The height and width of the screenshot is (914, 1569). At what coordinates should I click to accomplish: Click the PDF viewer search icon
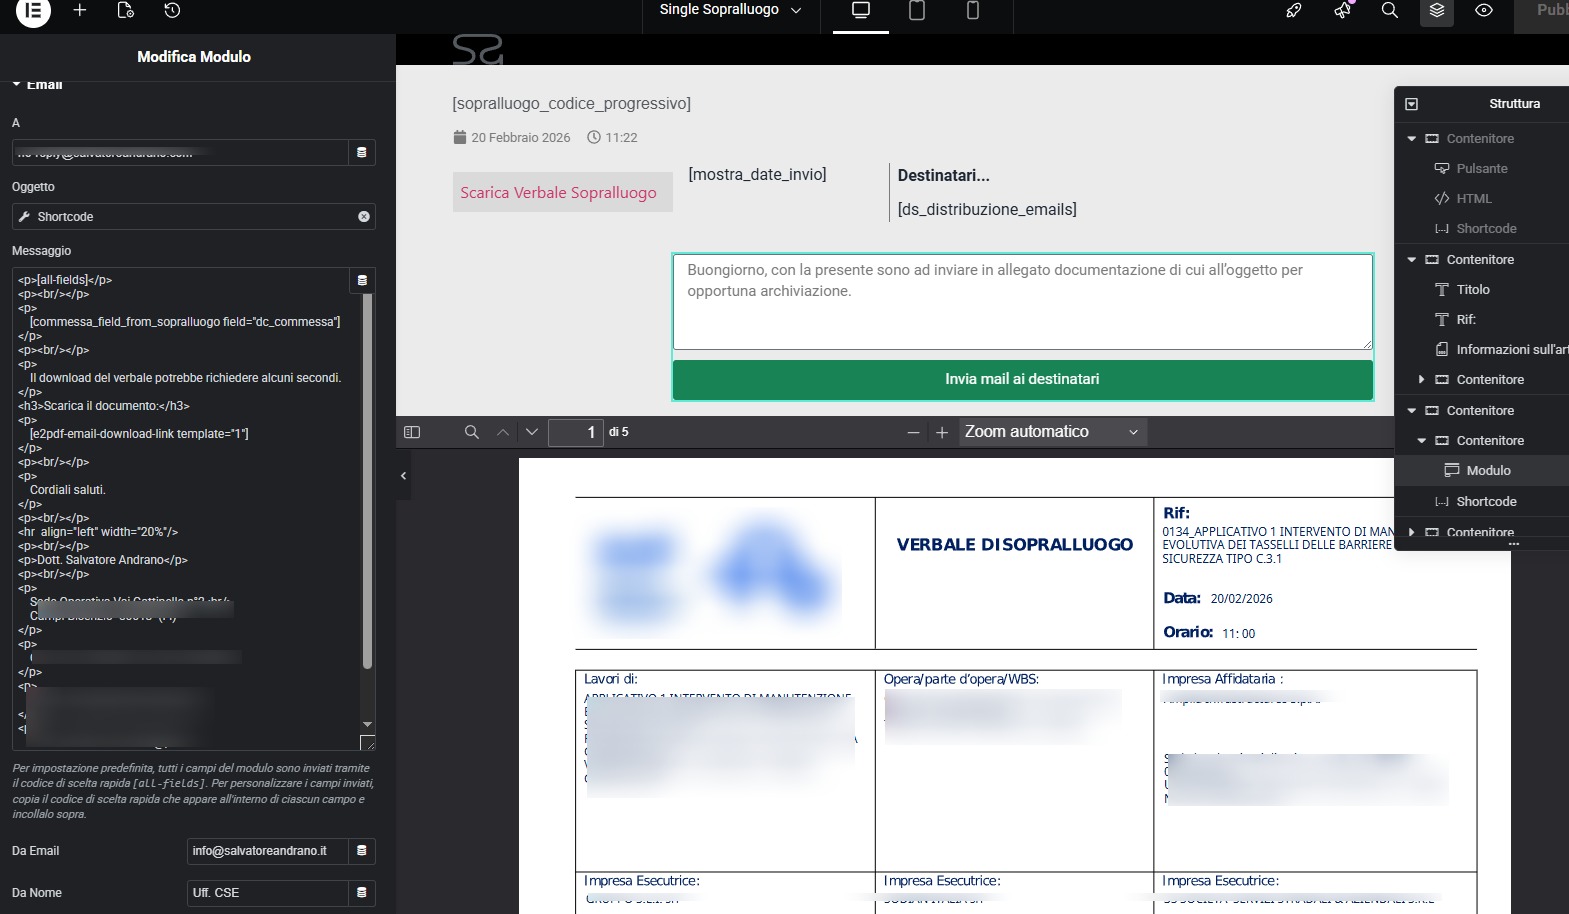pos(472,432)
